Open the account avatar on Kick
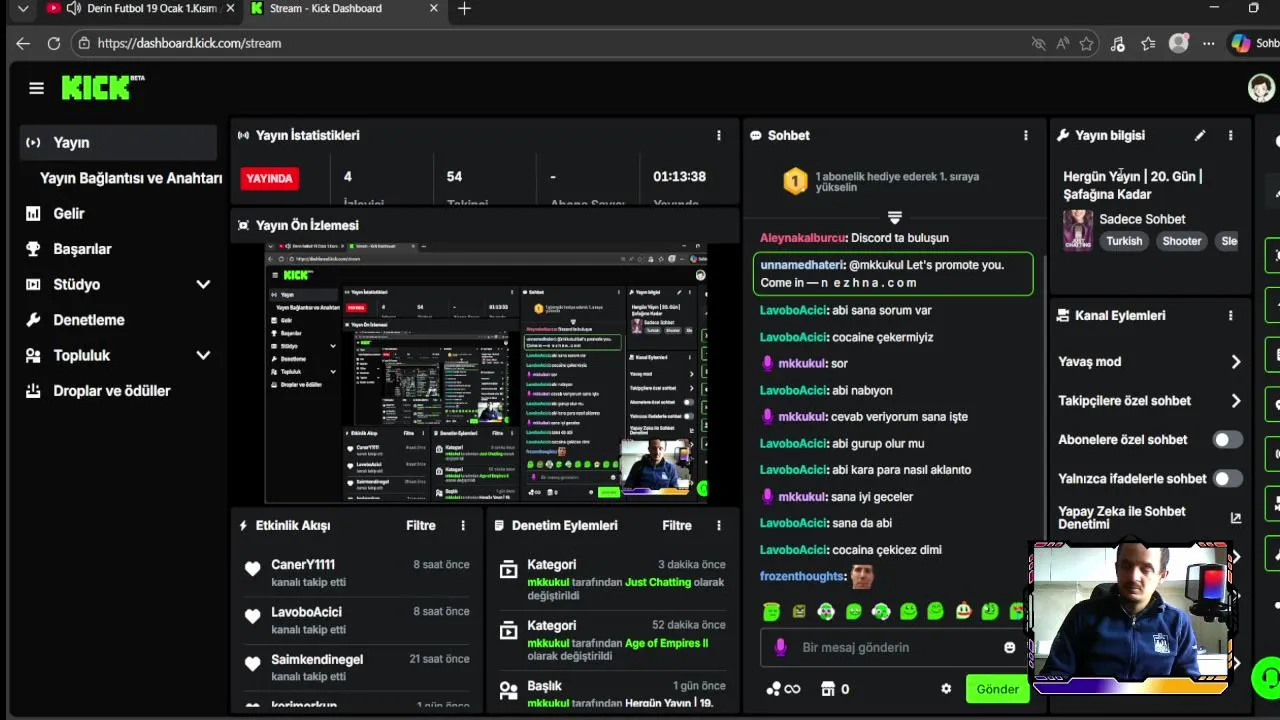The image size is (1280, 720). click(x=1261, y=88)
